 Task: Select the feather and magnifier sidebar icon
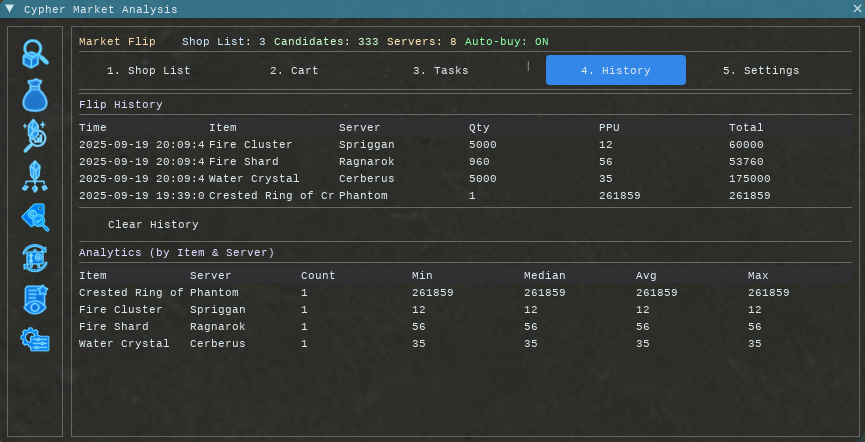[35, 136]
